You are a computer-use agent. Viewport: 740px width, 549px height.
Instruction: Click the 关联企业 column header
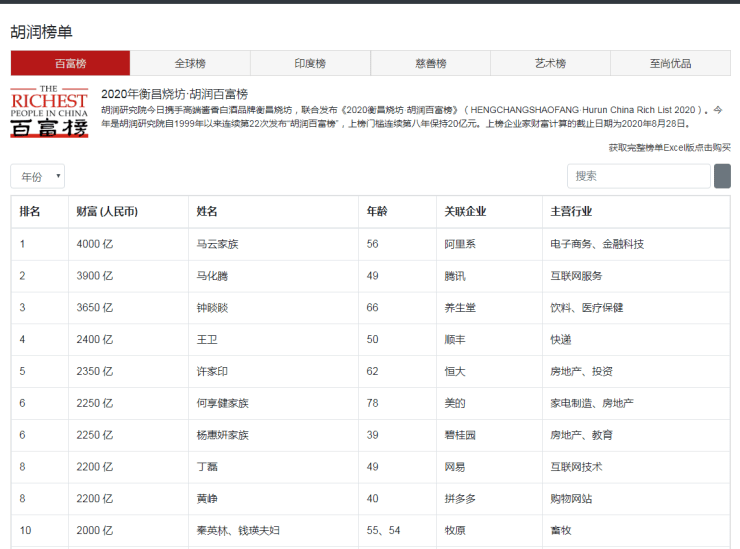click(x=465, y=212)
